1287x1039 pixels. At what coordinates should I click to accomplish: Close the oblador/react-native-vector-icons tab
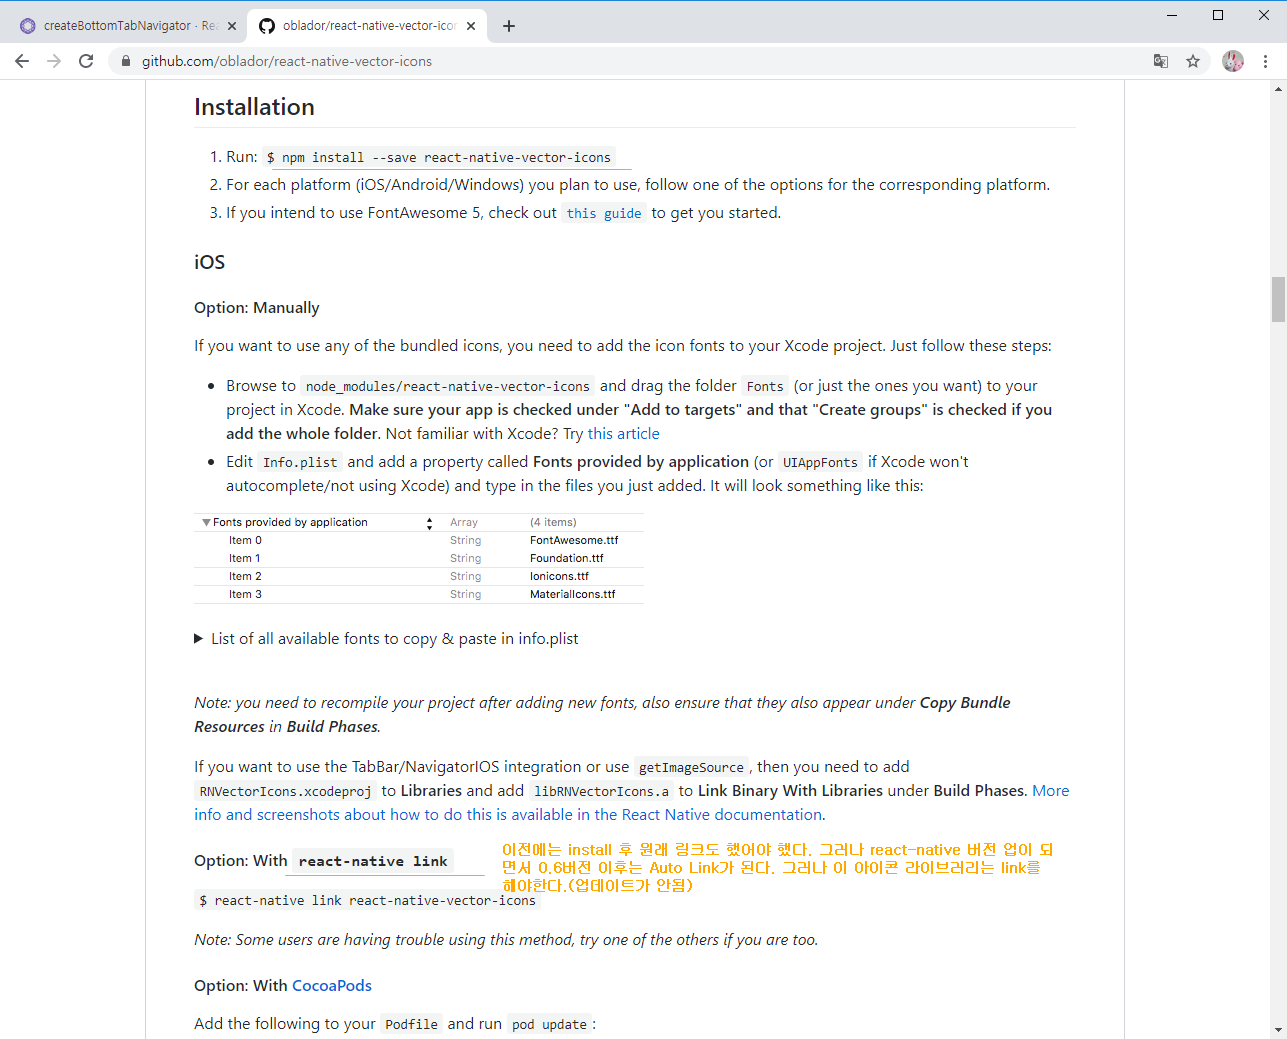tap(471, 26)
